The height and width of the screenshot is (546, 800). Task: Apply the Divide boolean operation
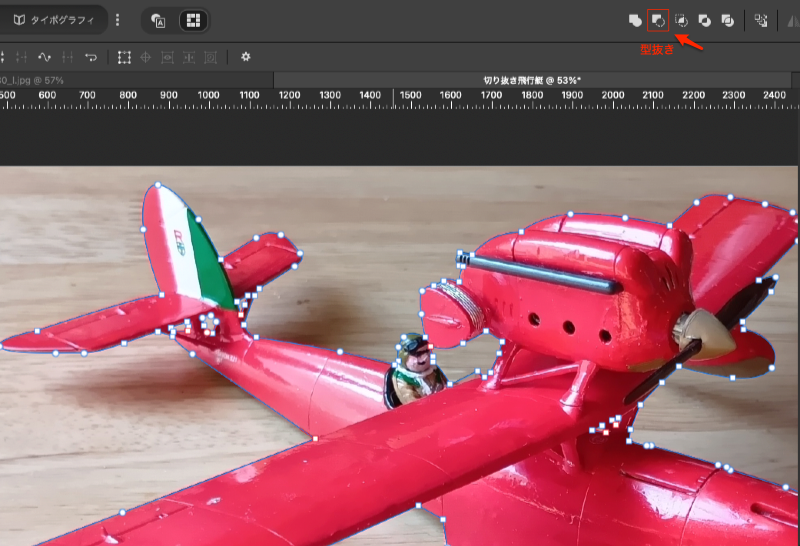[x=728, y=20]
